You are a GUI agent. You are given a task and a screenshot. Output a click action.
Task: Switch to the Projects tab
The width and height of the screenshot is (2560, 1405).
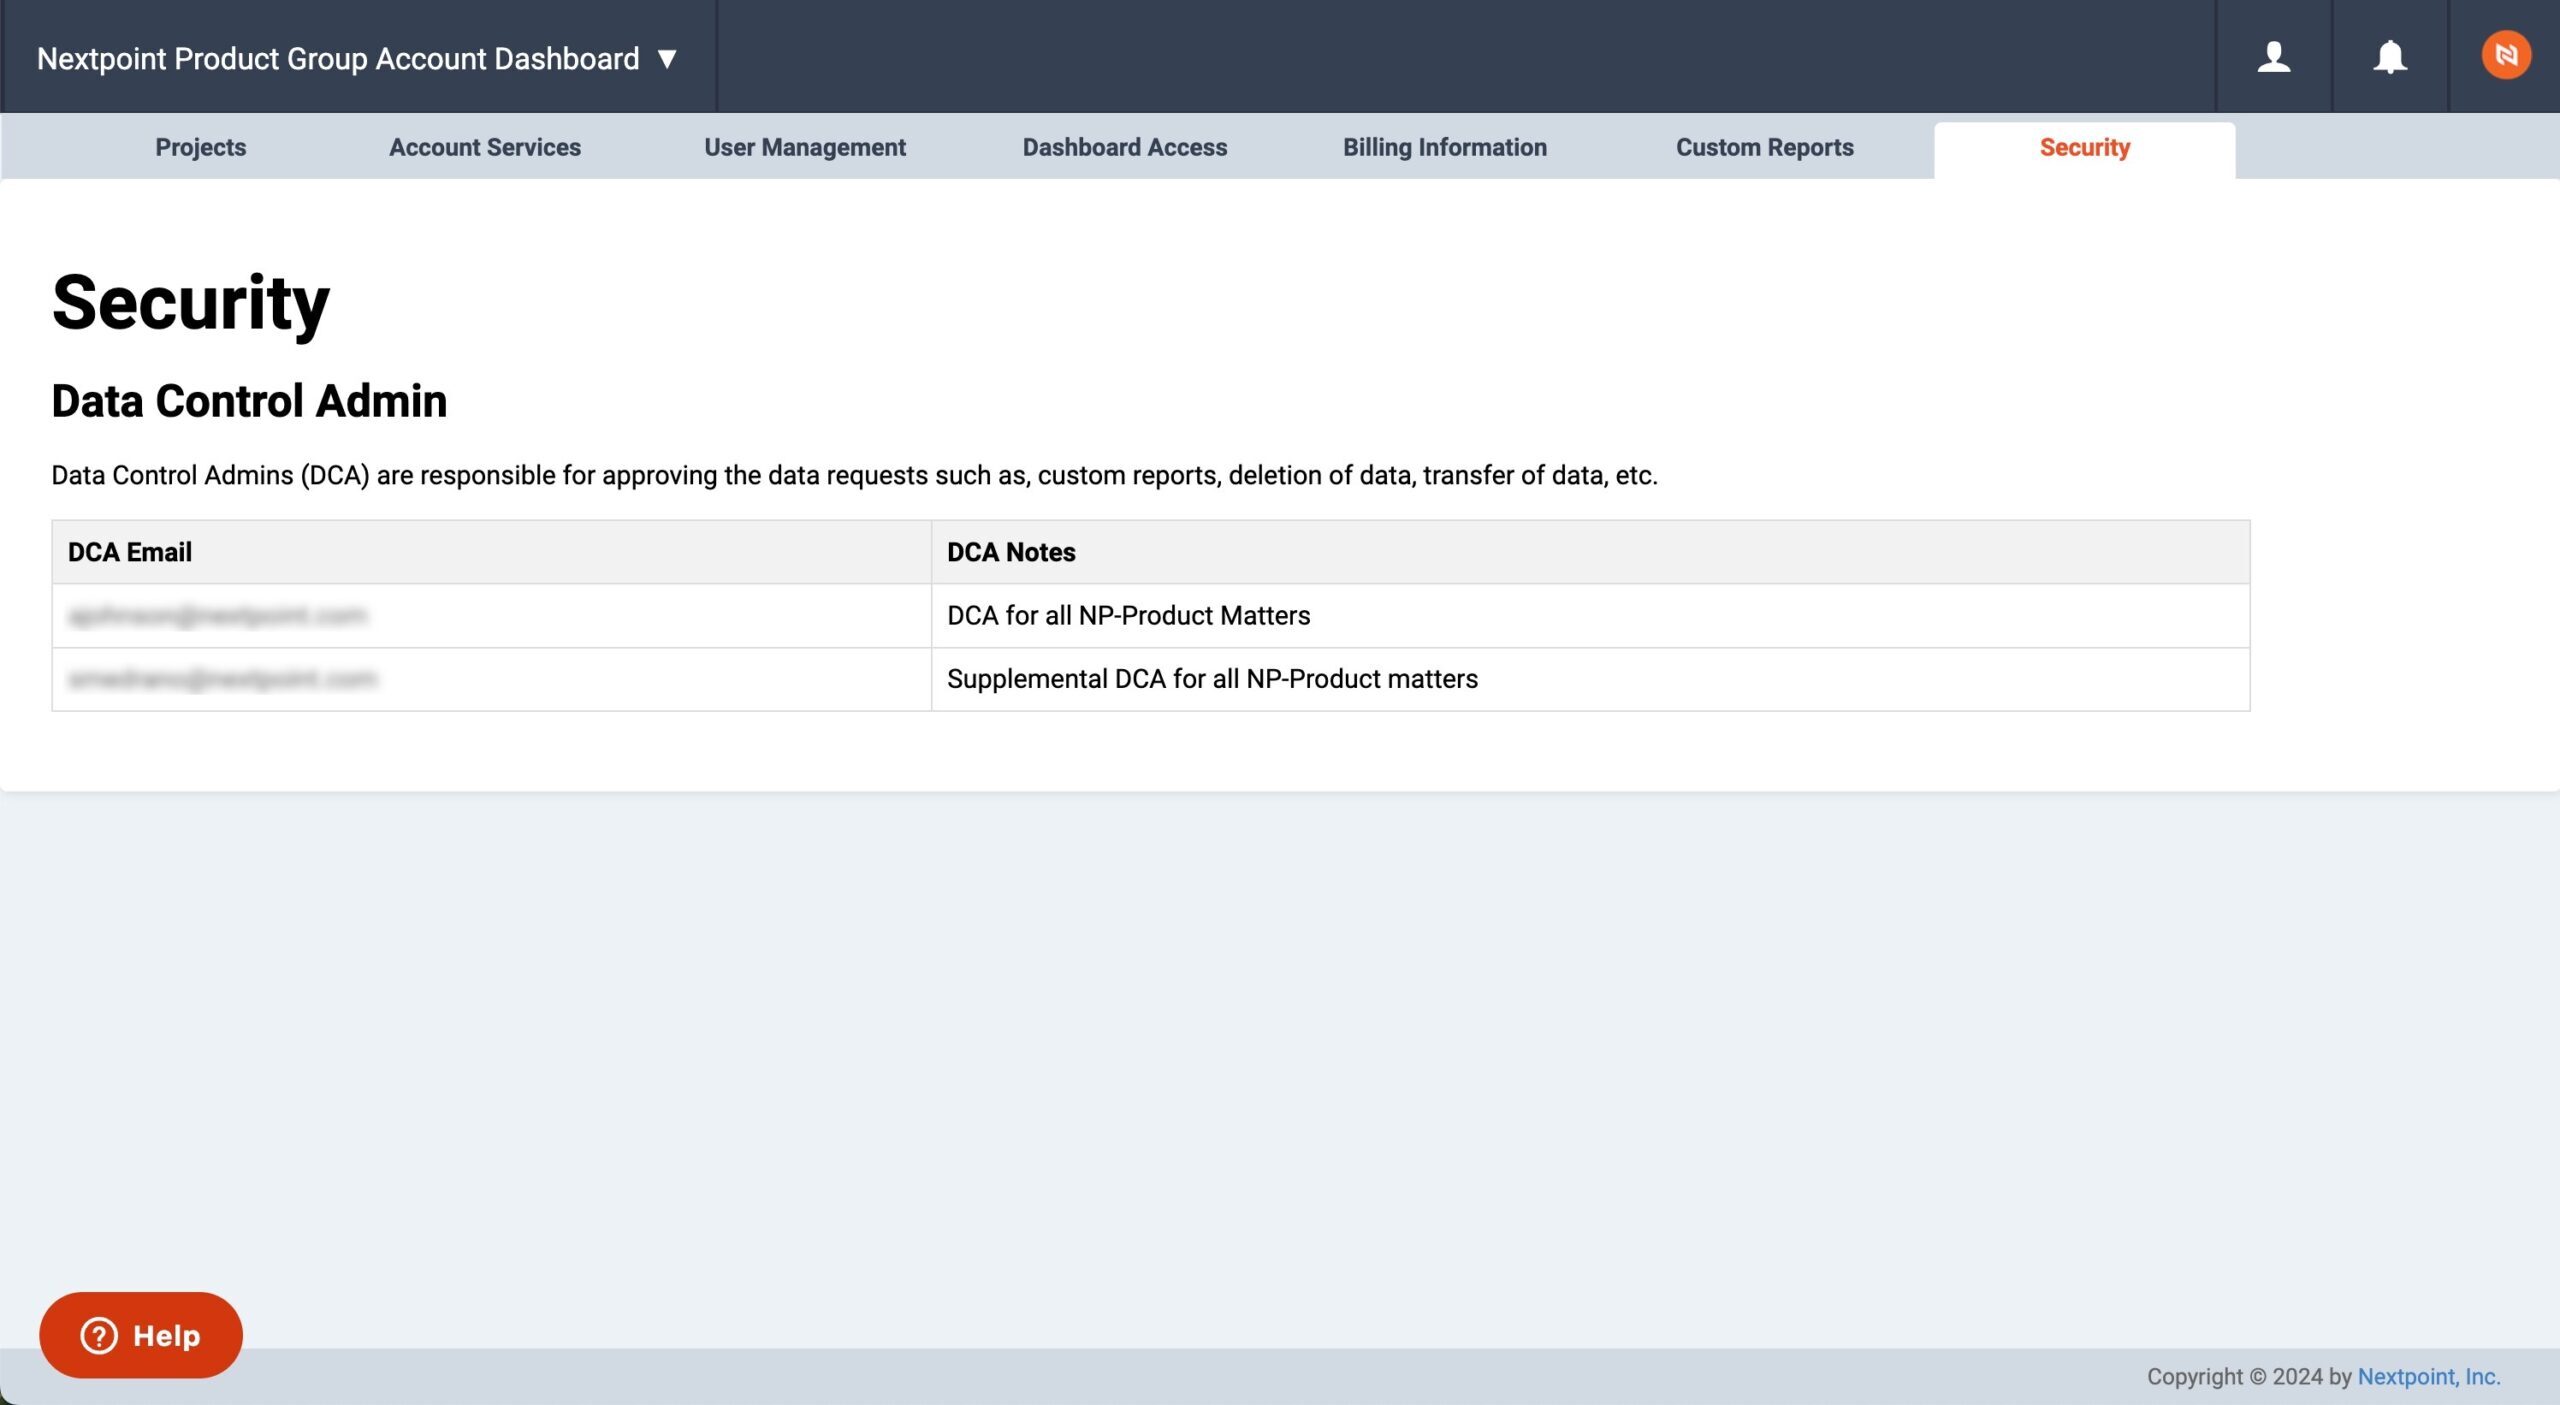tap(200, 147)
